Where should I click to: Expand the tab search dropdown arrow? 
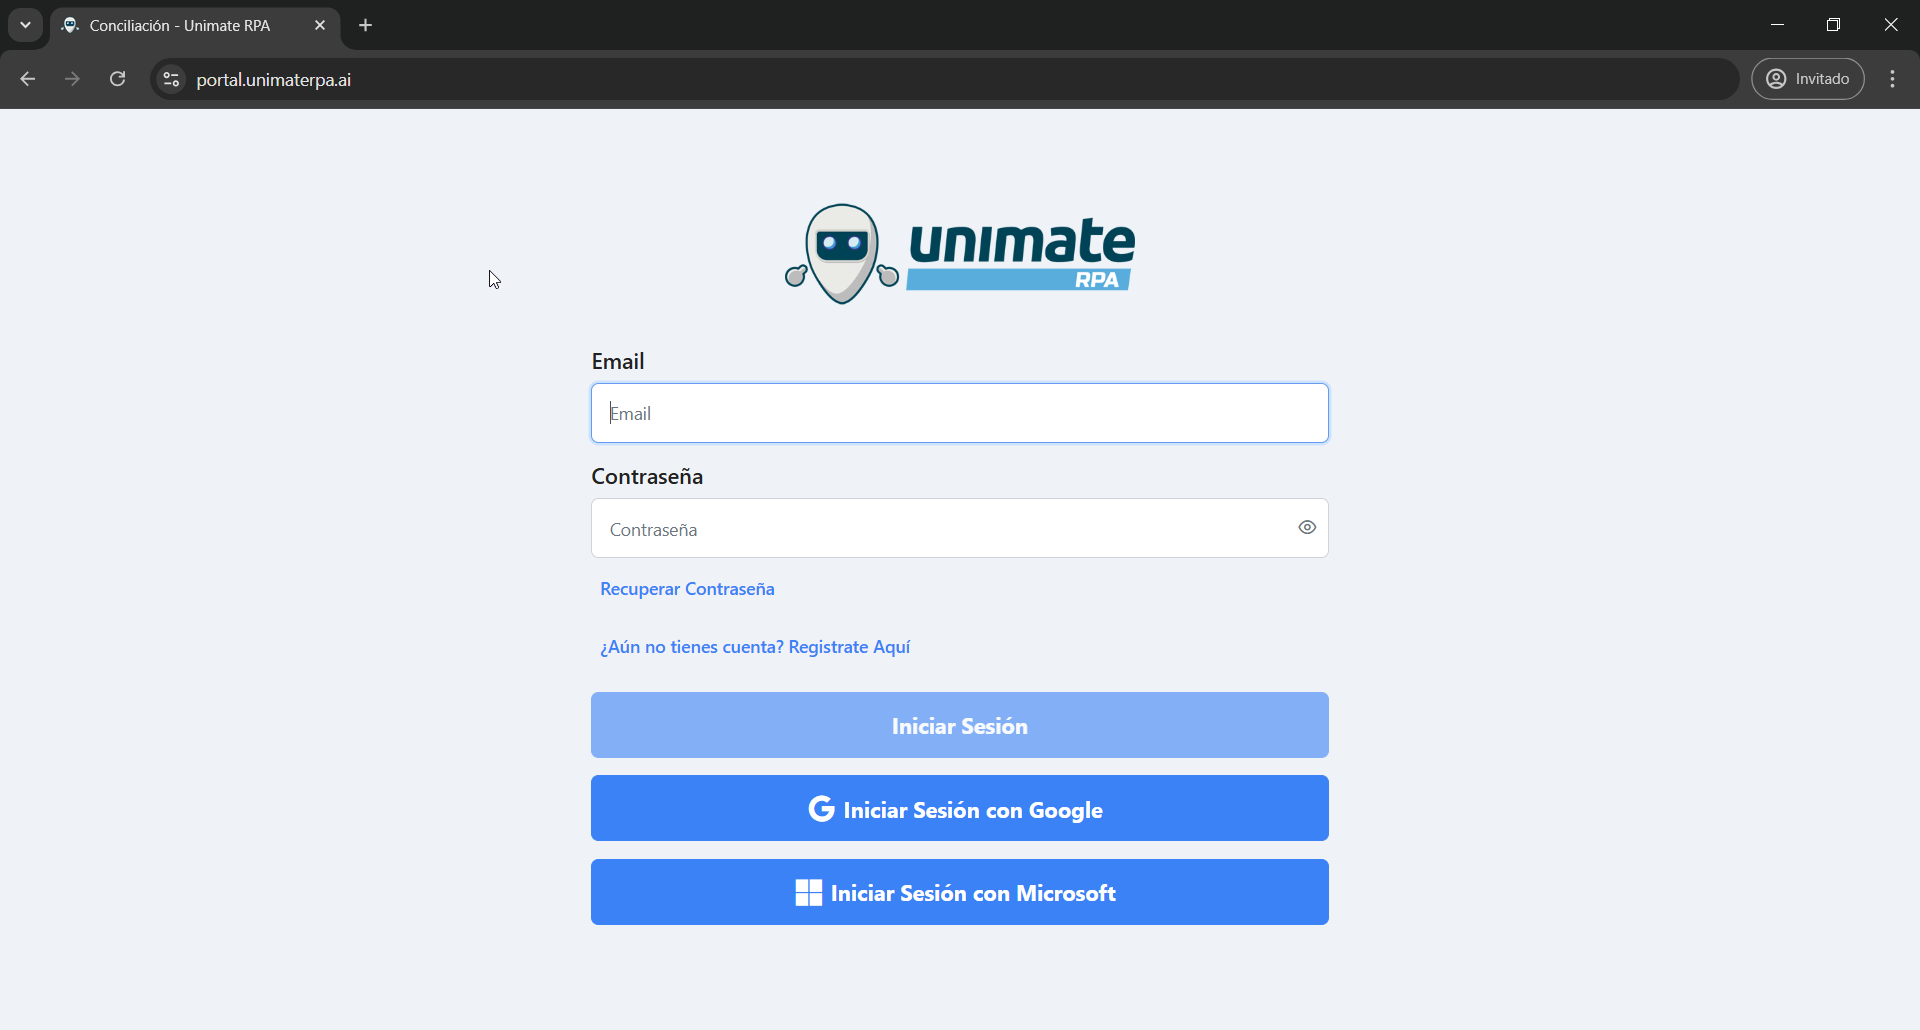(x=25, y=26)
